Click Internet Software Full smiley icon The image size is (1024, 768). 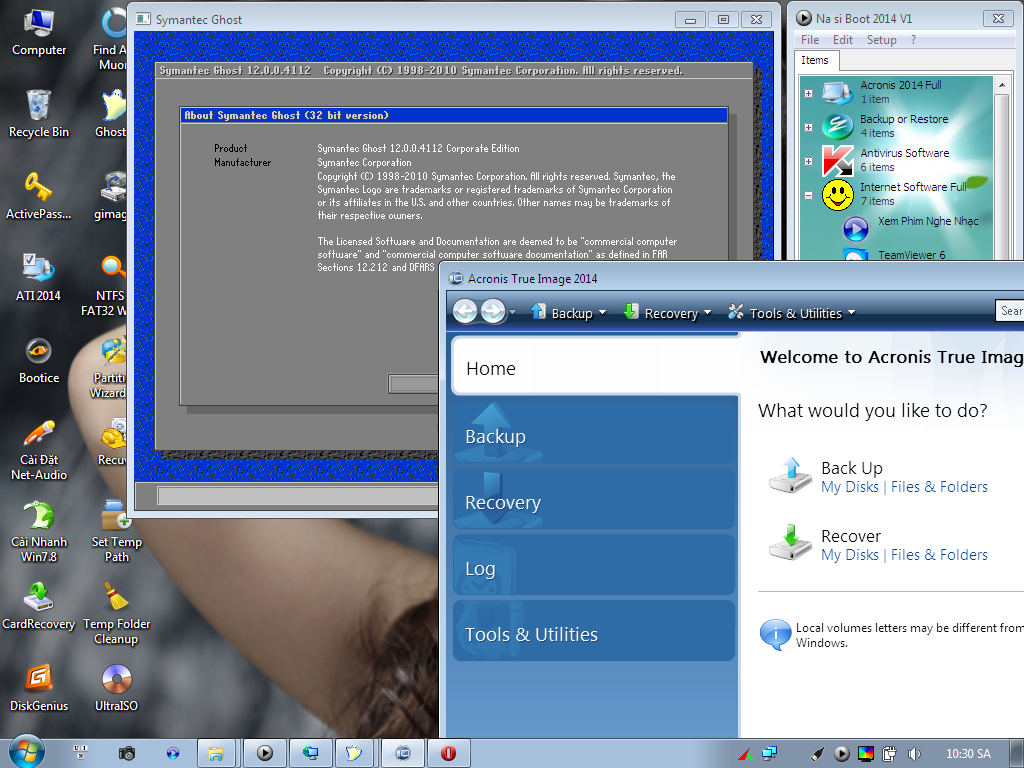click(837, 195)
